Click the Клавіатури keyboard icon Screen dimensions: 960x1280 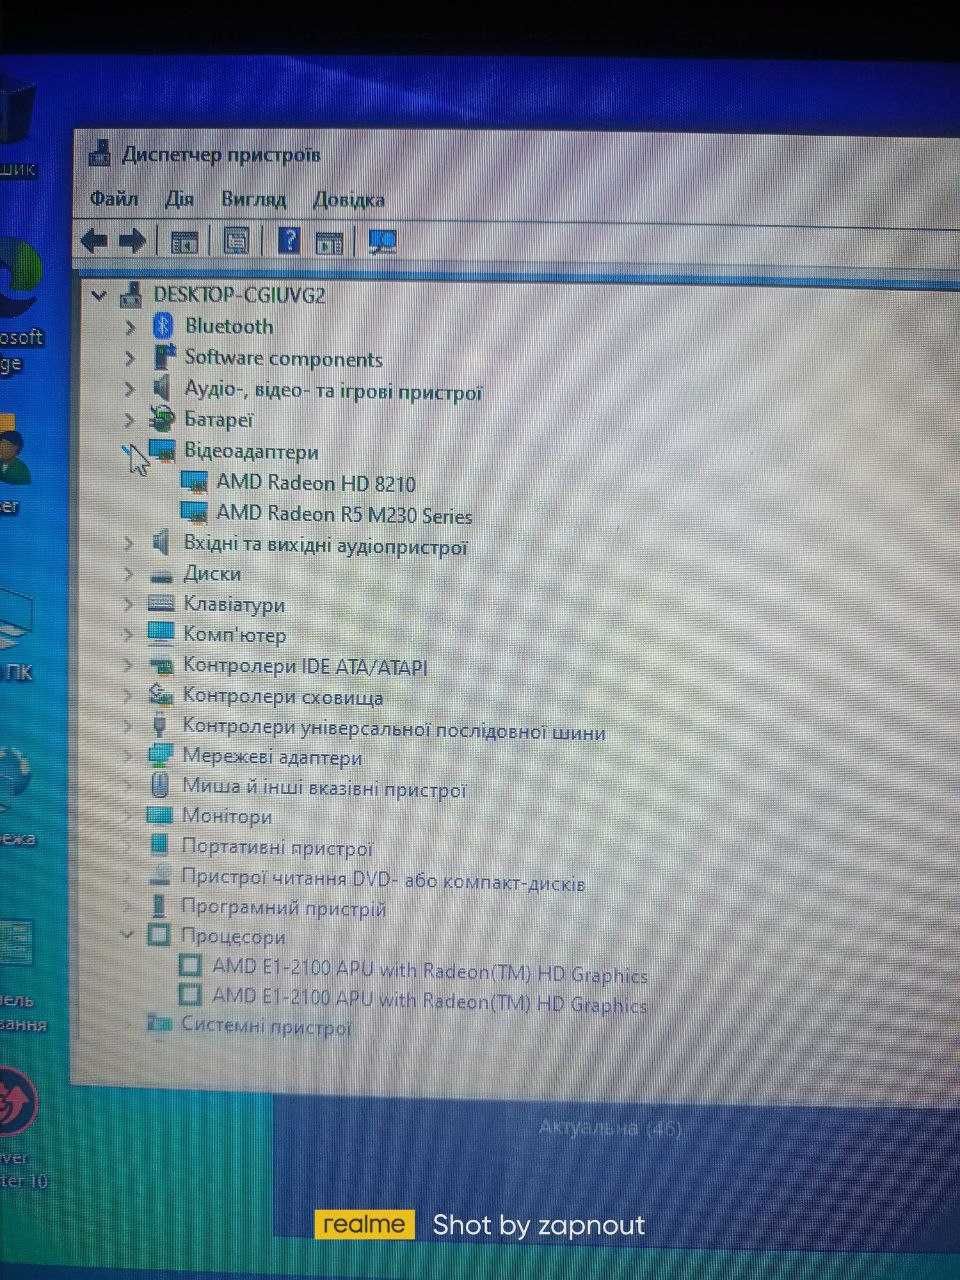pos(161,604)
